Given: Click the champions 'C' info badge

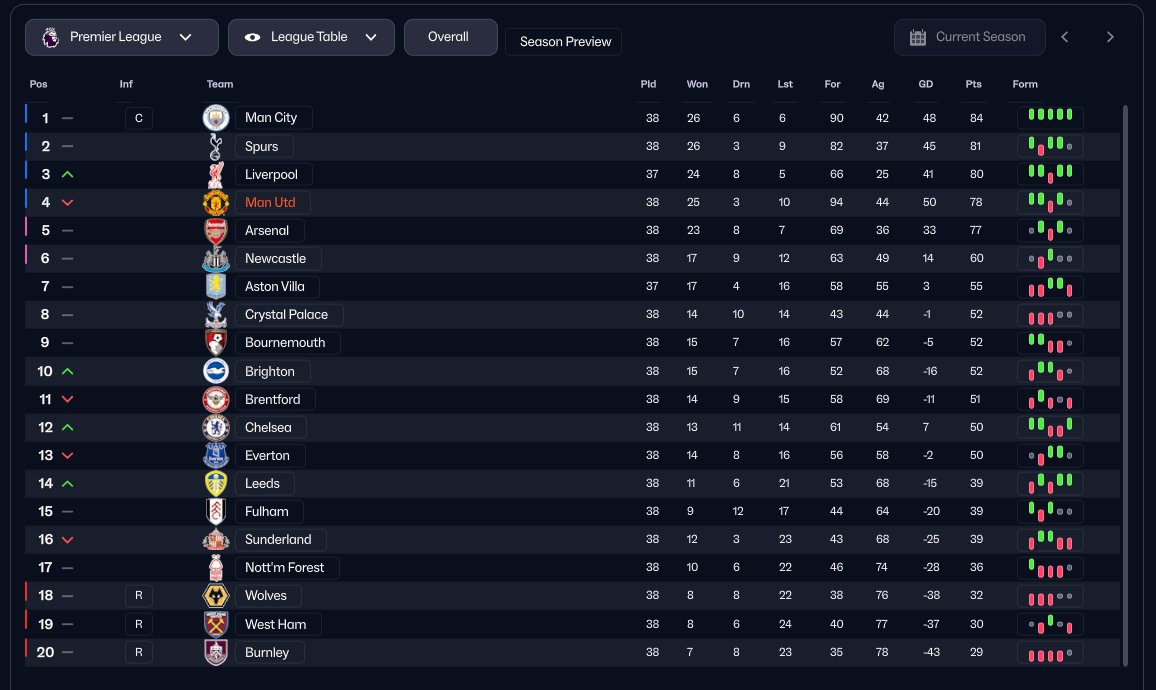Looking at the screenshot, I should tap(139, 118).
